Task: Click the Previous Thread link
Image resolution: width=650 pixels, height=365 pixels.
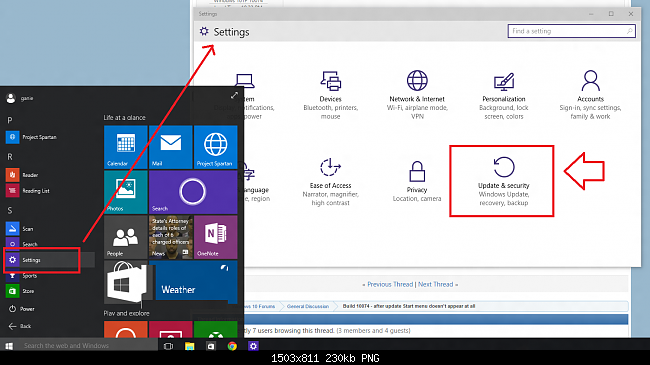Action: click(390, 285)
